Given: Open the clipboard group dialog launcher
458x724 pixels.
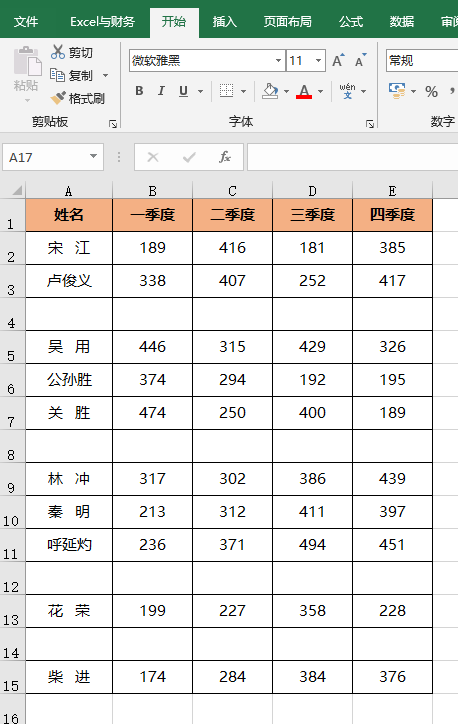Looking at the screenshot, I should (x=113, y=123).
